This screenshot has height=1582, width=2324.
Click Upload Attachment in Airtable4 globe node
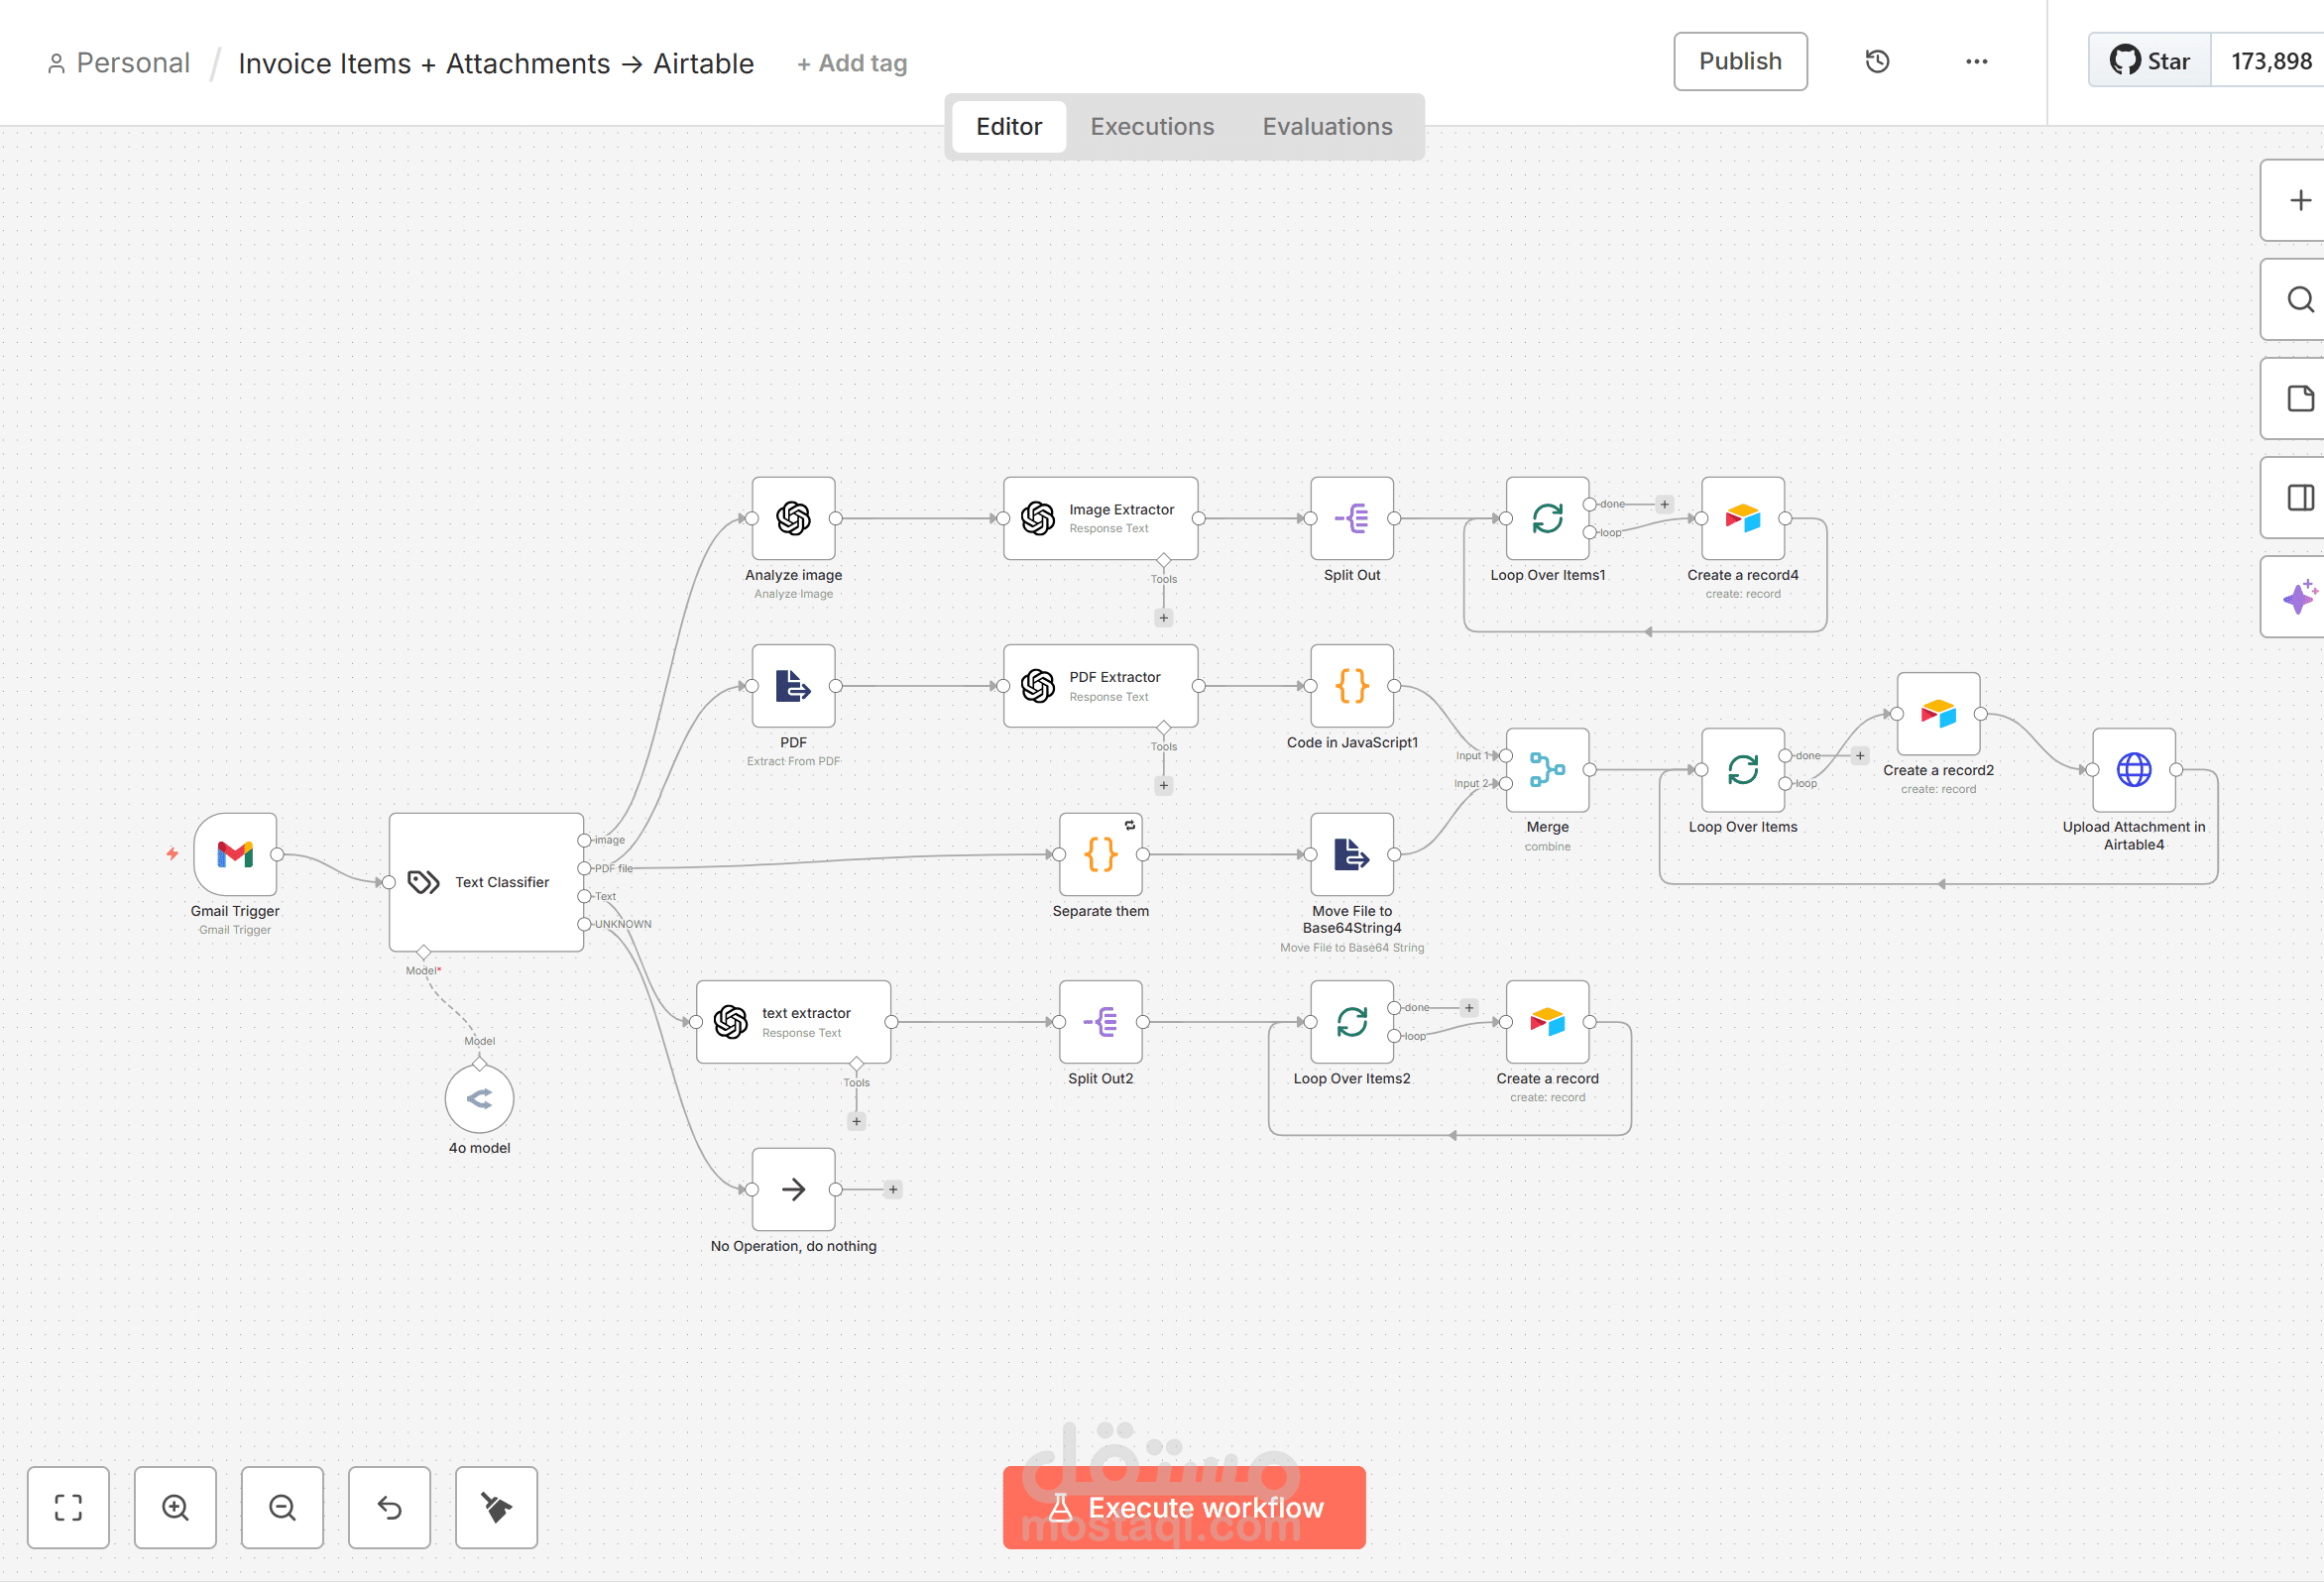[x=2133, y=769]
